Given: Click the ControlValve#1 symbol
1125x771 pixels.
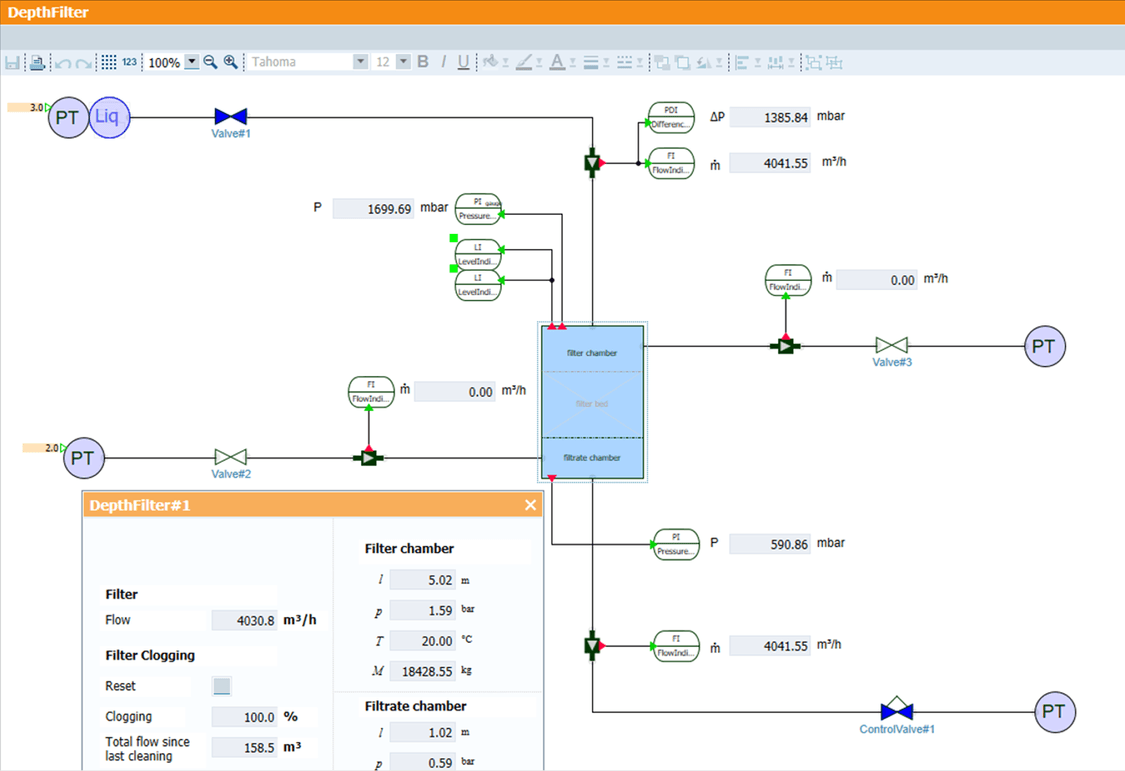Looking at the screenshot, I should pyautogui.click(x=896, y=712).
